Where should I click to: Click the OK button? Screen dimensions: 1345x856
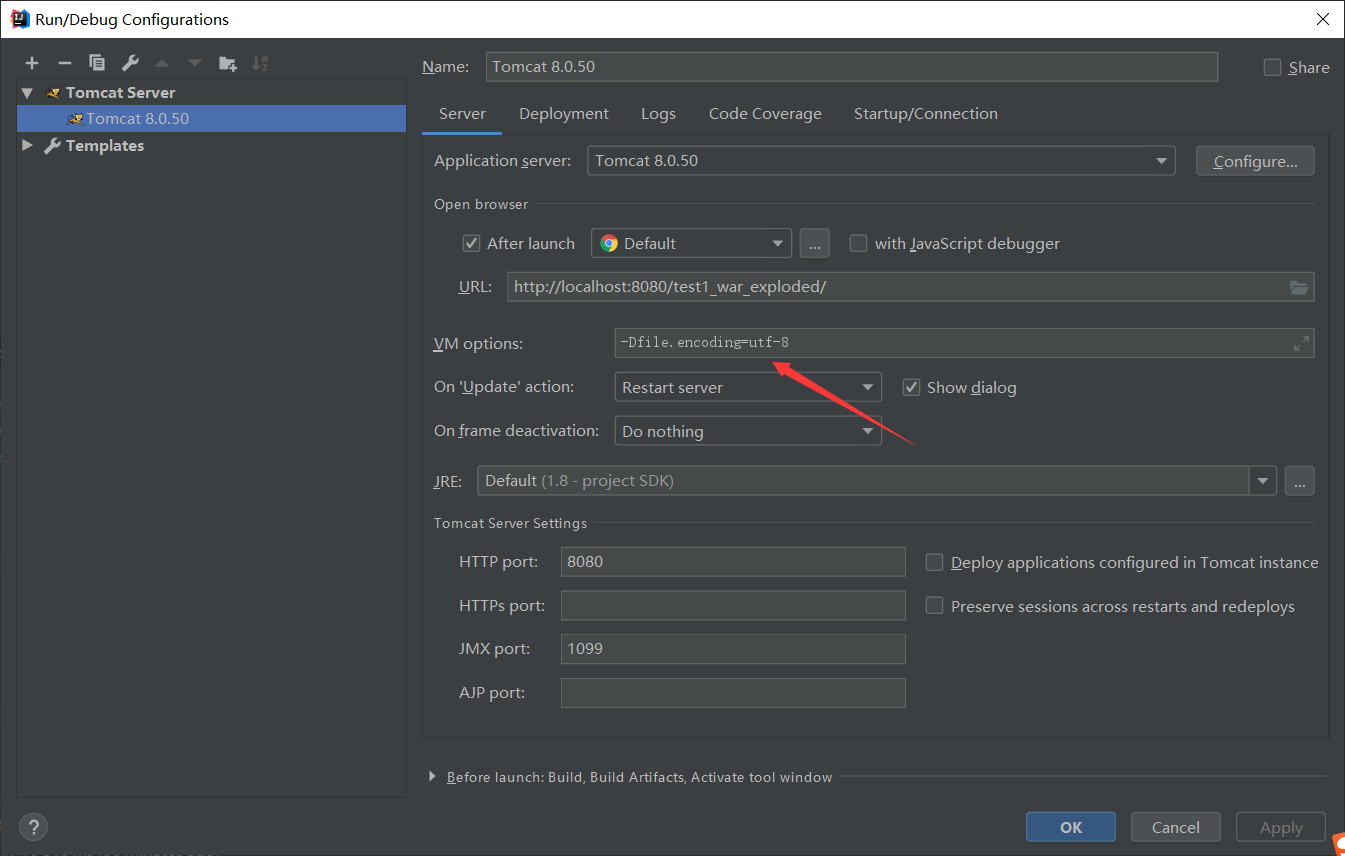pyautogui.click(x=1071, y=827)
